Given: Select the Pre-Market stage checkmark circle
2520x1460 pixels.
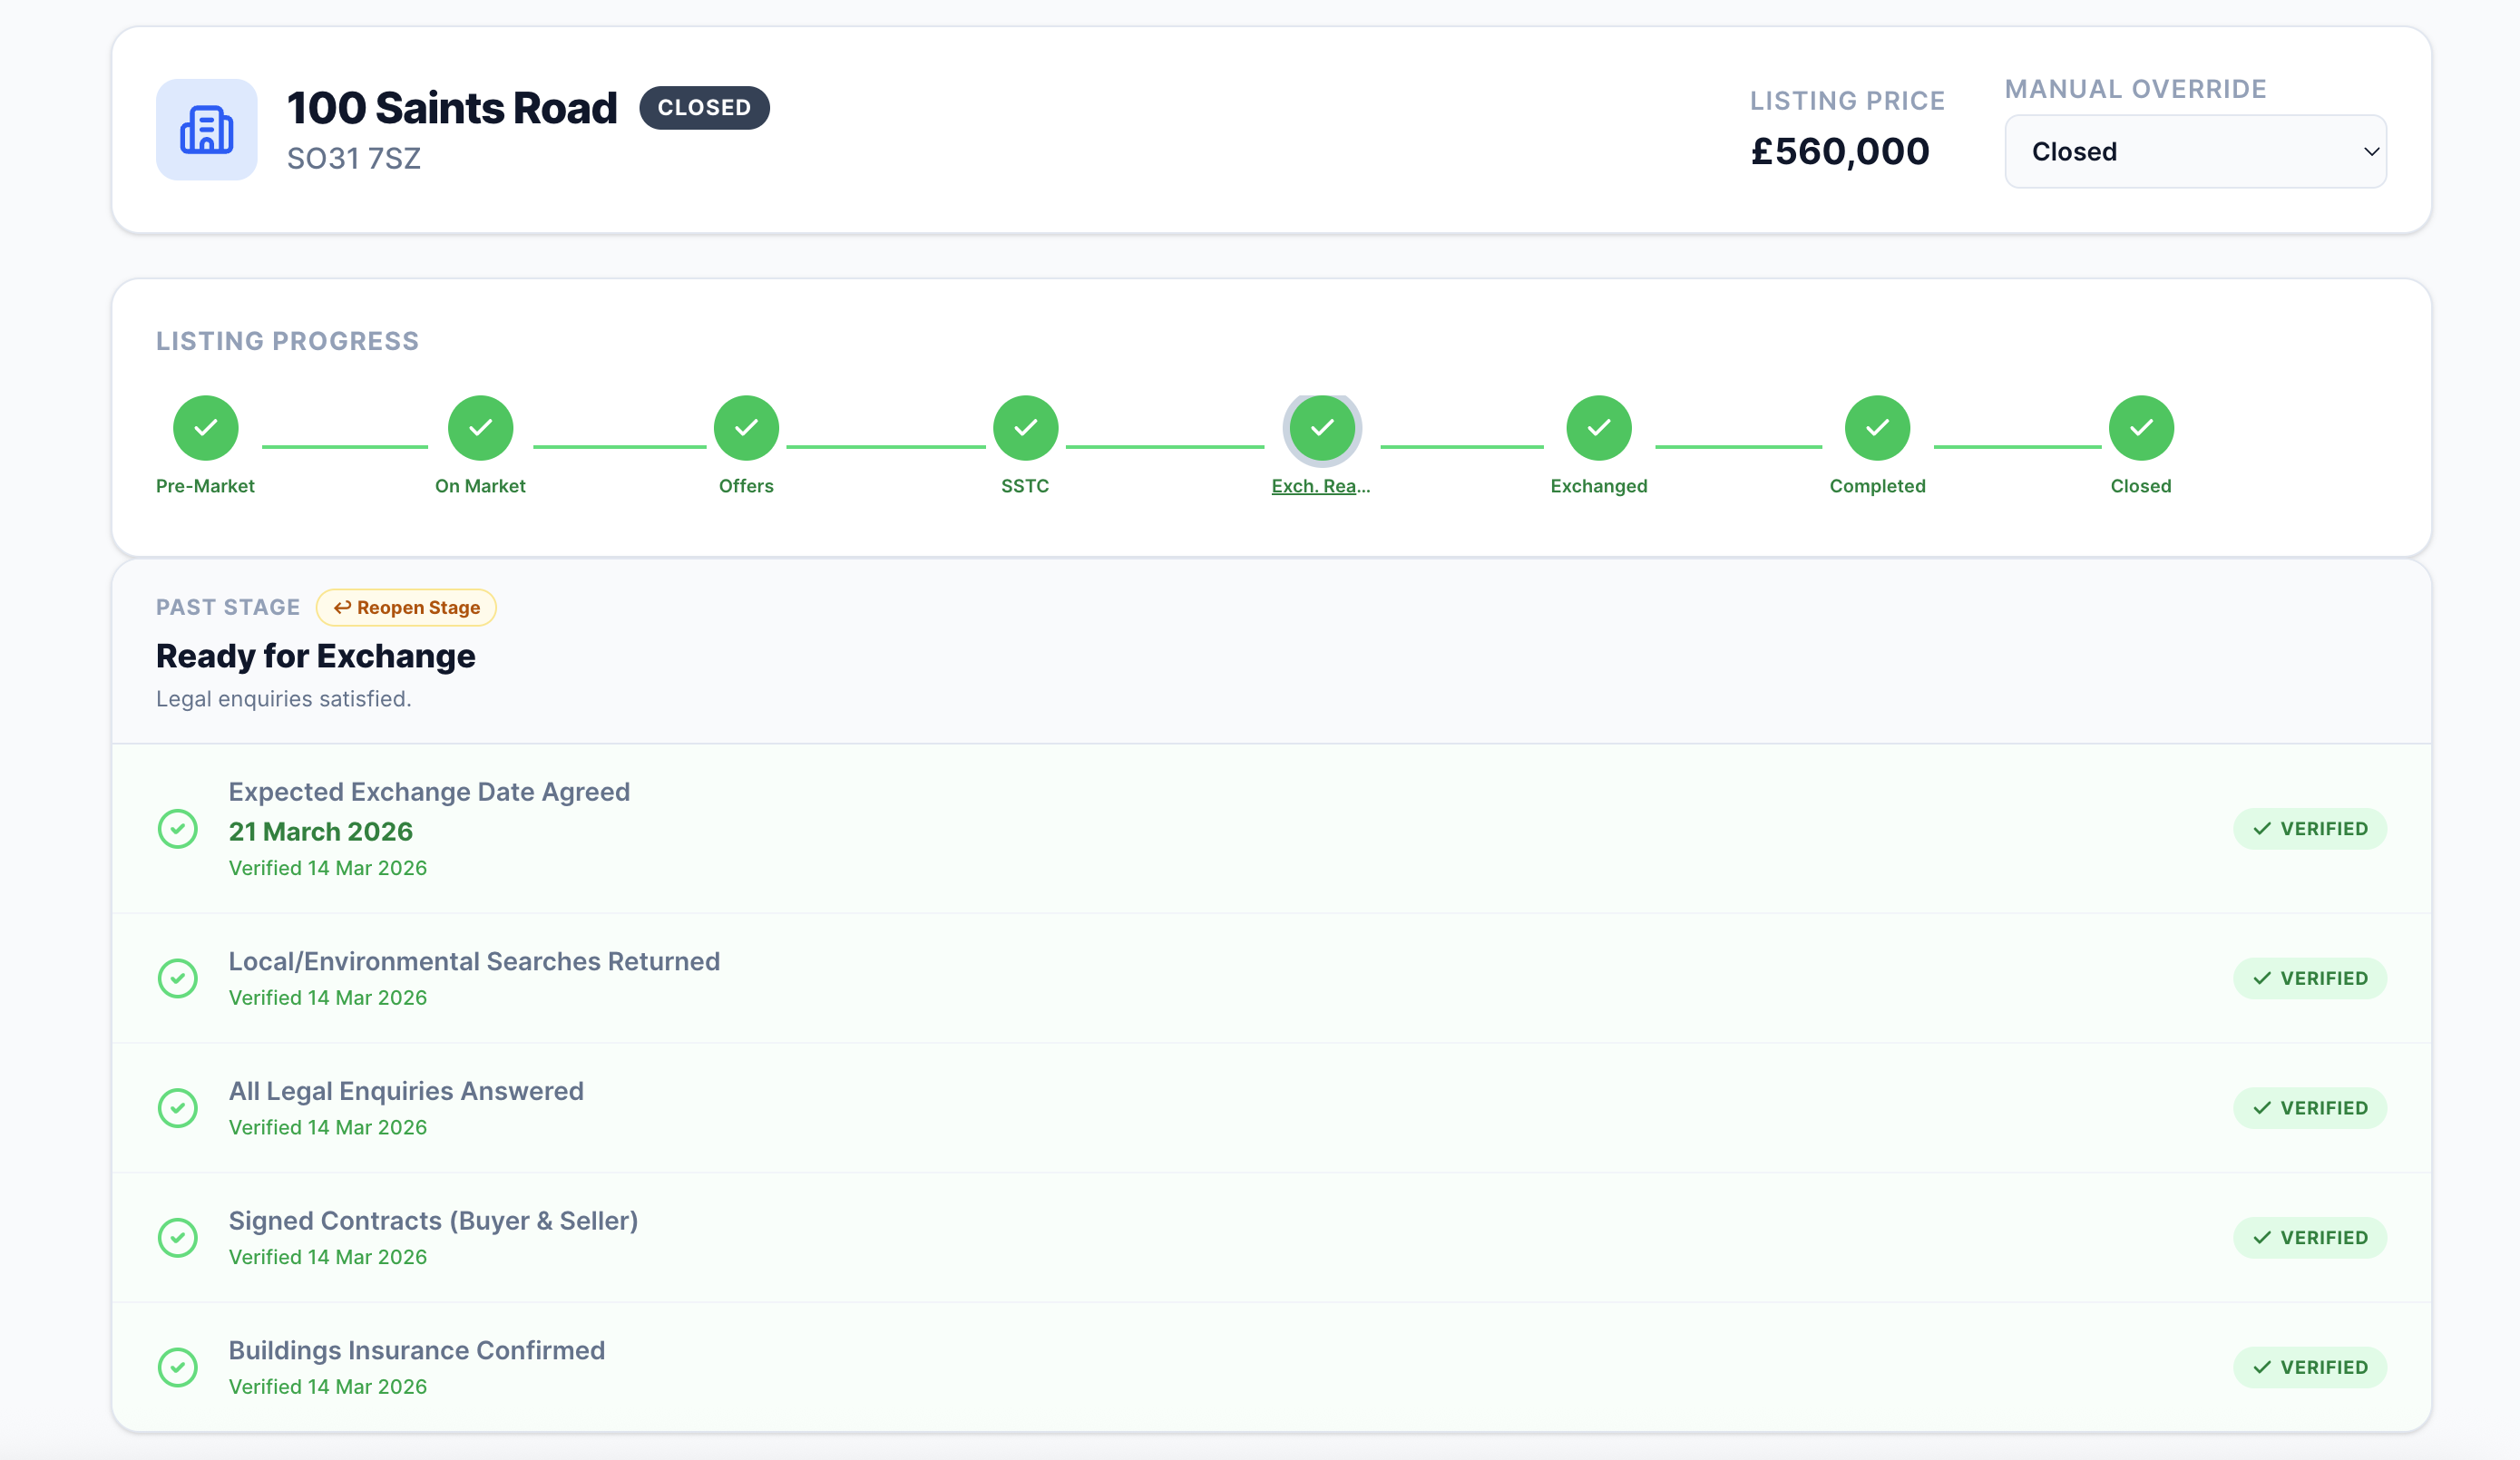Looking at the screenshot, I should point(205,427).
